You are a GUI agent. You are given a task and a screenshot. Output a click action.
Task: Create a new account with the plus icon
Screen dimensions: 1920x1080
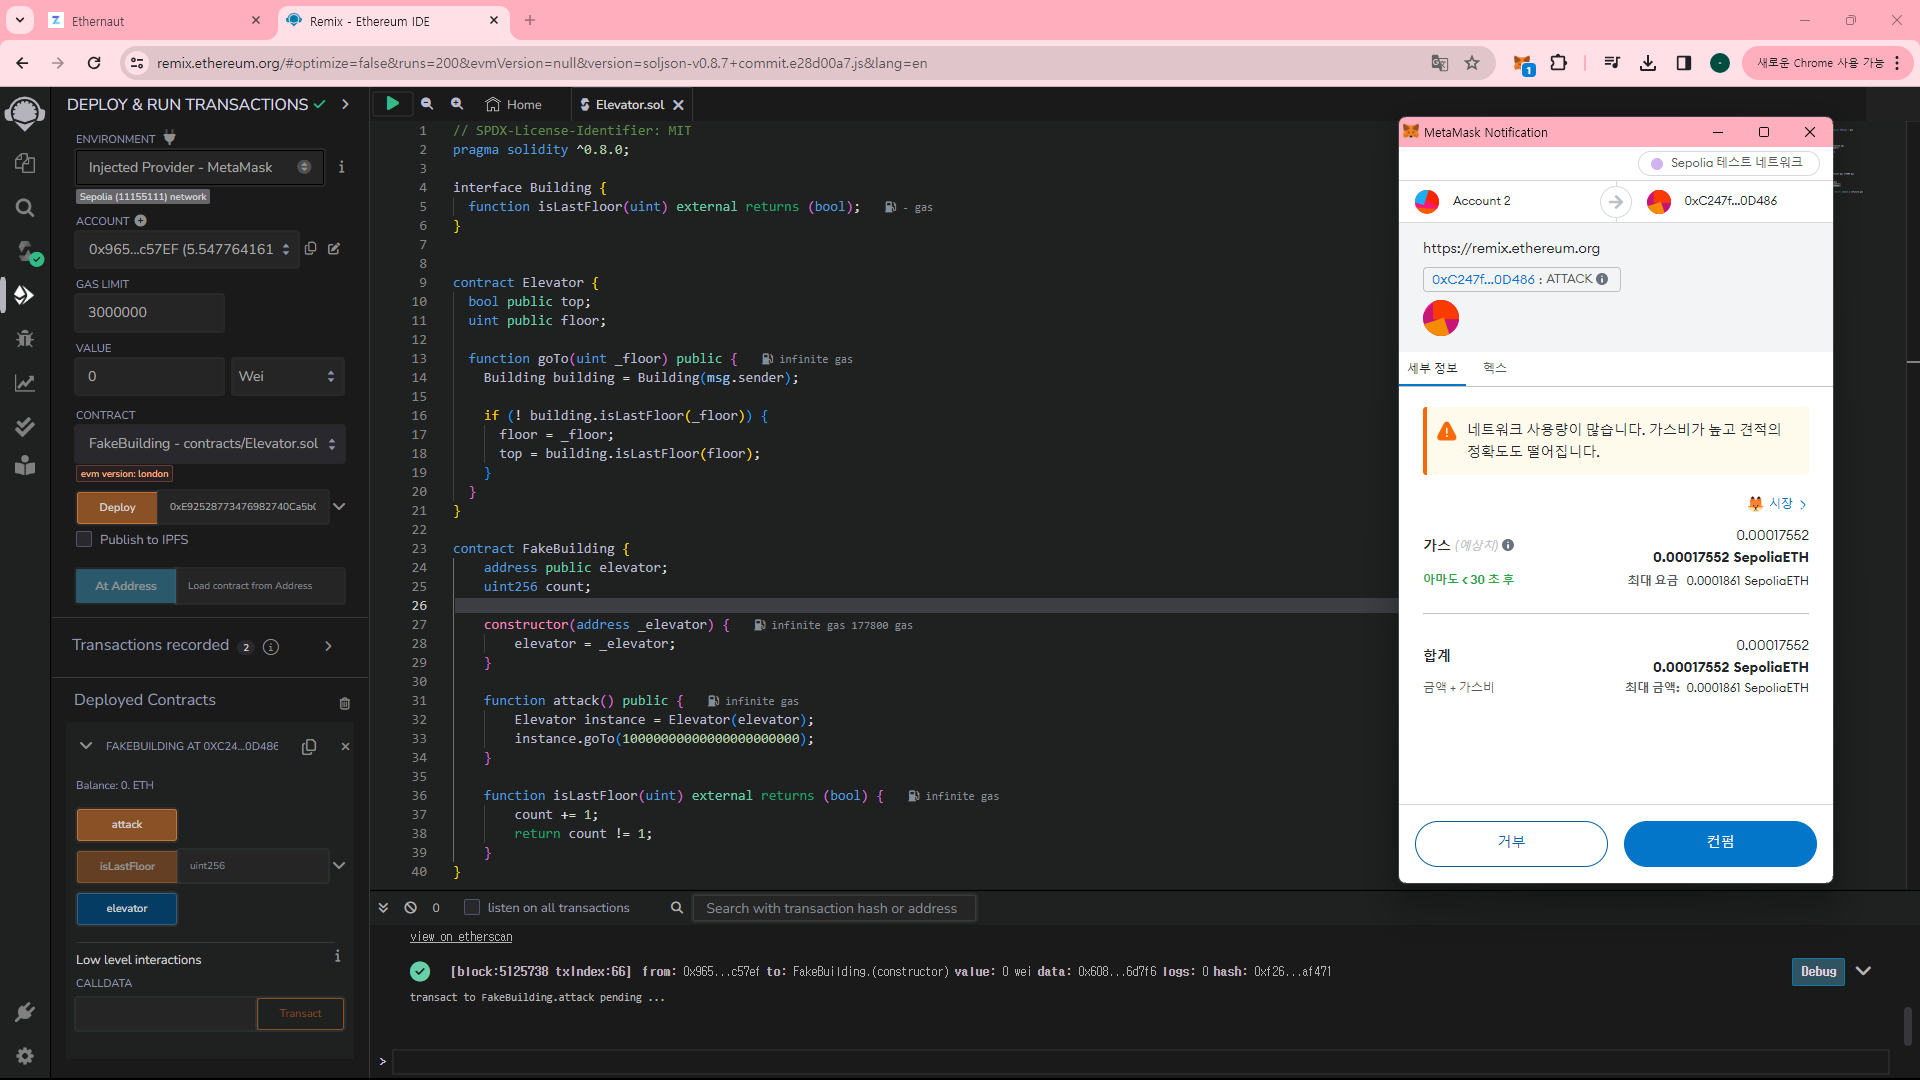(x=141, y=220)
